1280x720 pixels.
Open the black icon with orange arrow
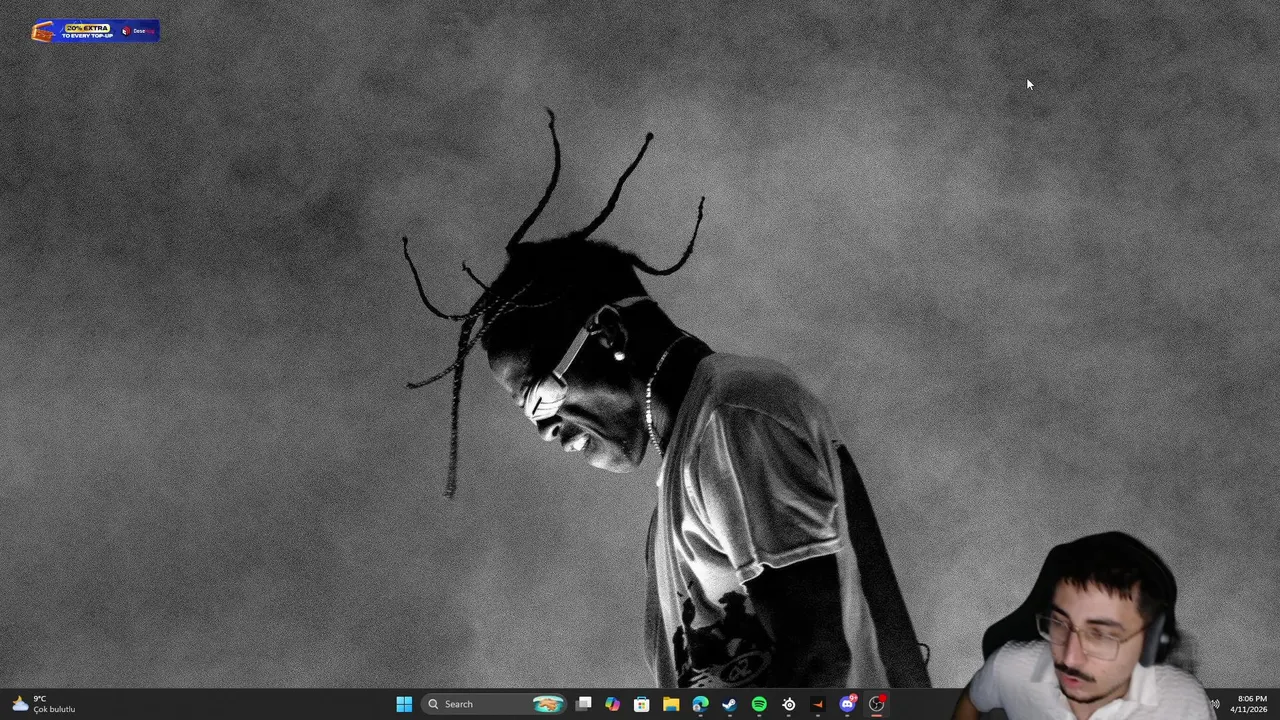click(818, 704)
